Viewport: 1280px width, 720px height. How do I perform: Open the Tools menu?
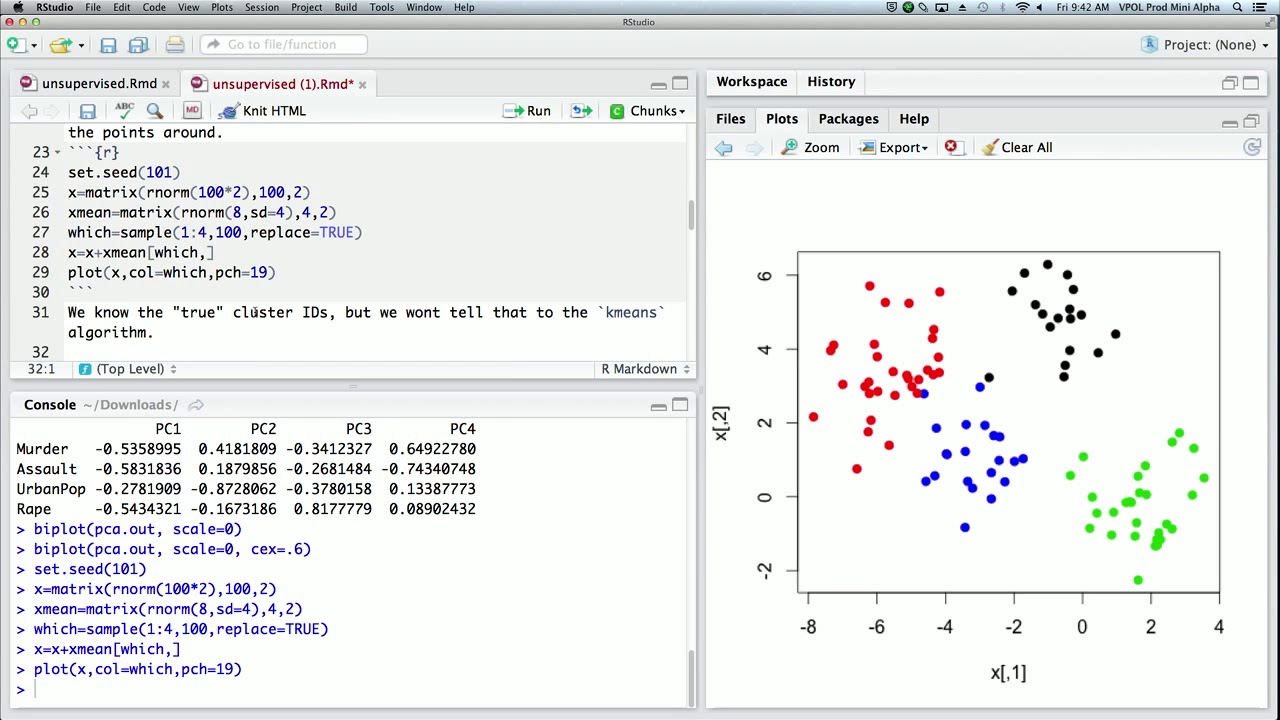point(382,7)
